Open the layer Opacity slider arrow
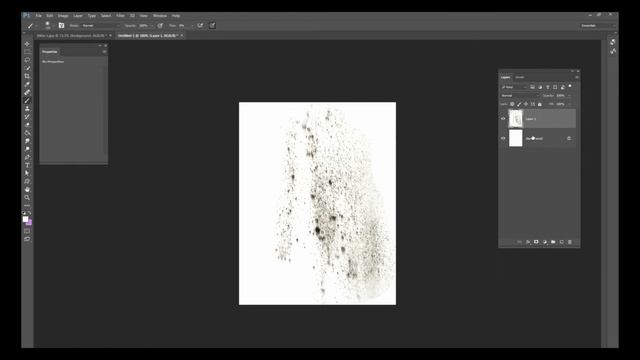 pyautogui.click(x=570, y=96)
